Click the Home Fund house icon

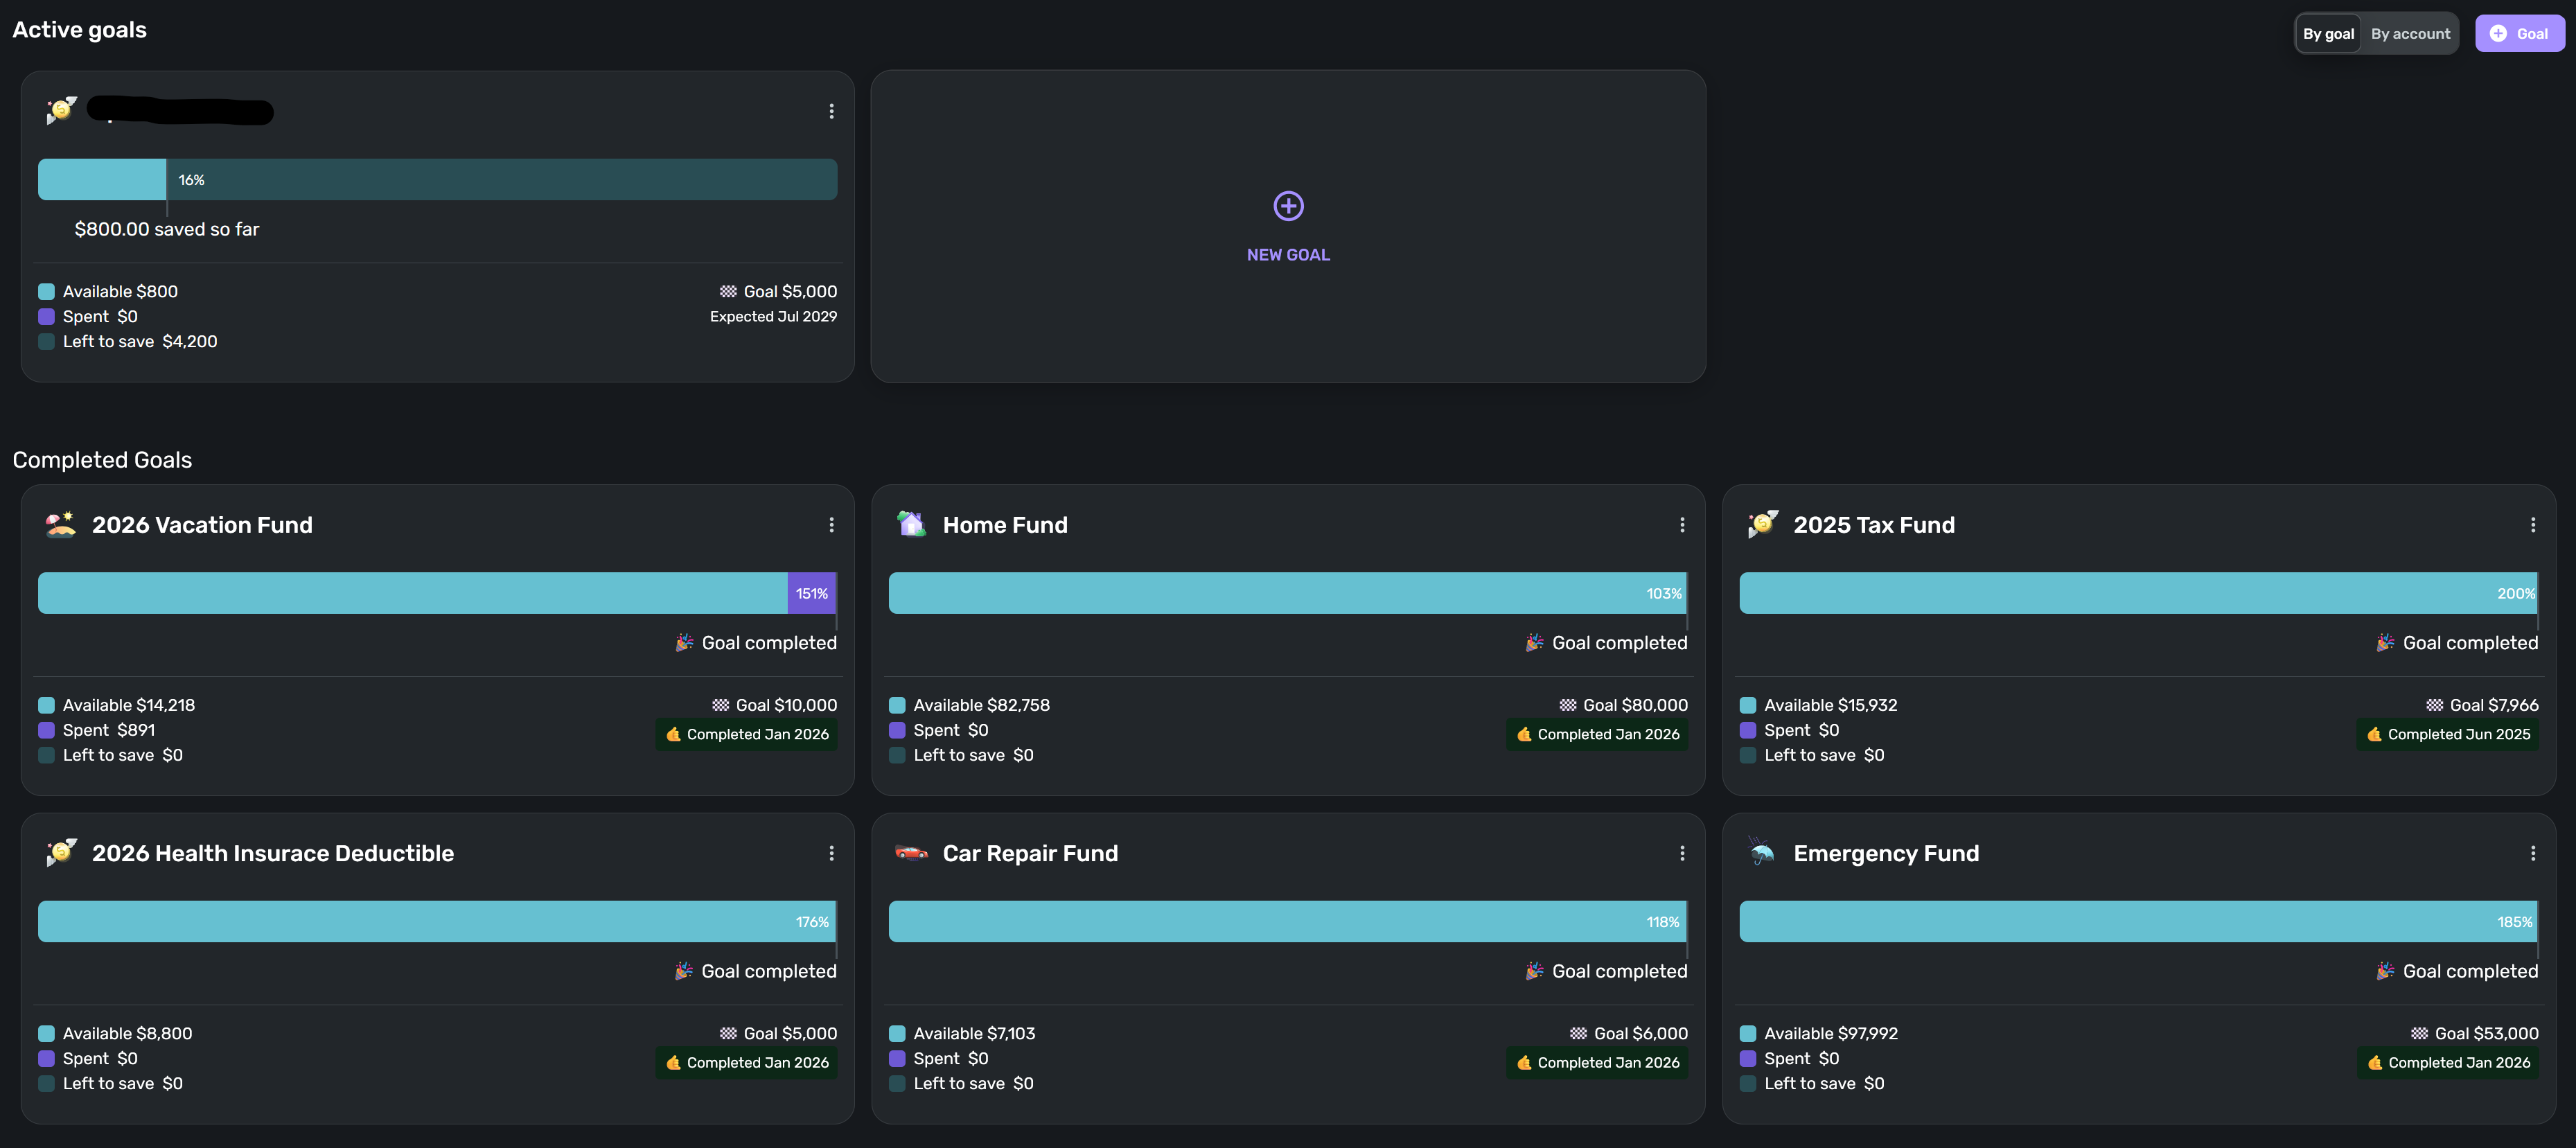(911, 524)
